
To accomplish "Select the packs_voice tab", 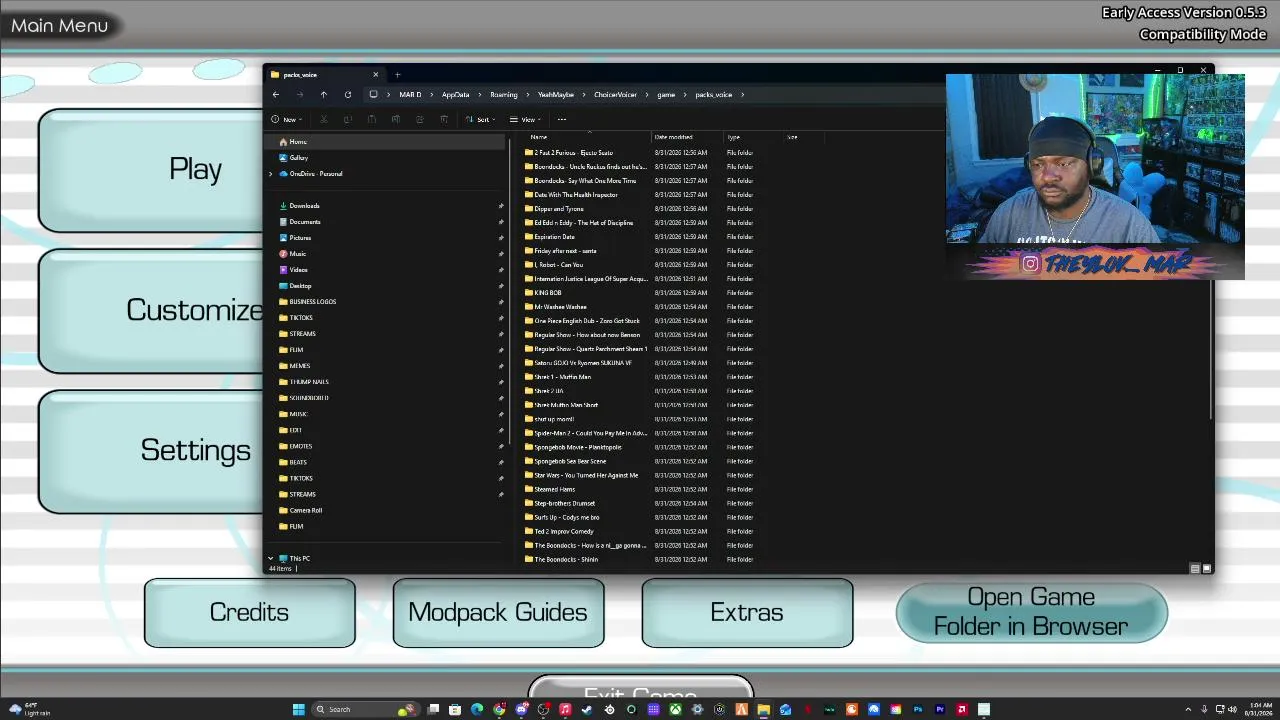I will (x=324, y=75).
